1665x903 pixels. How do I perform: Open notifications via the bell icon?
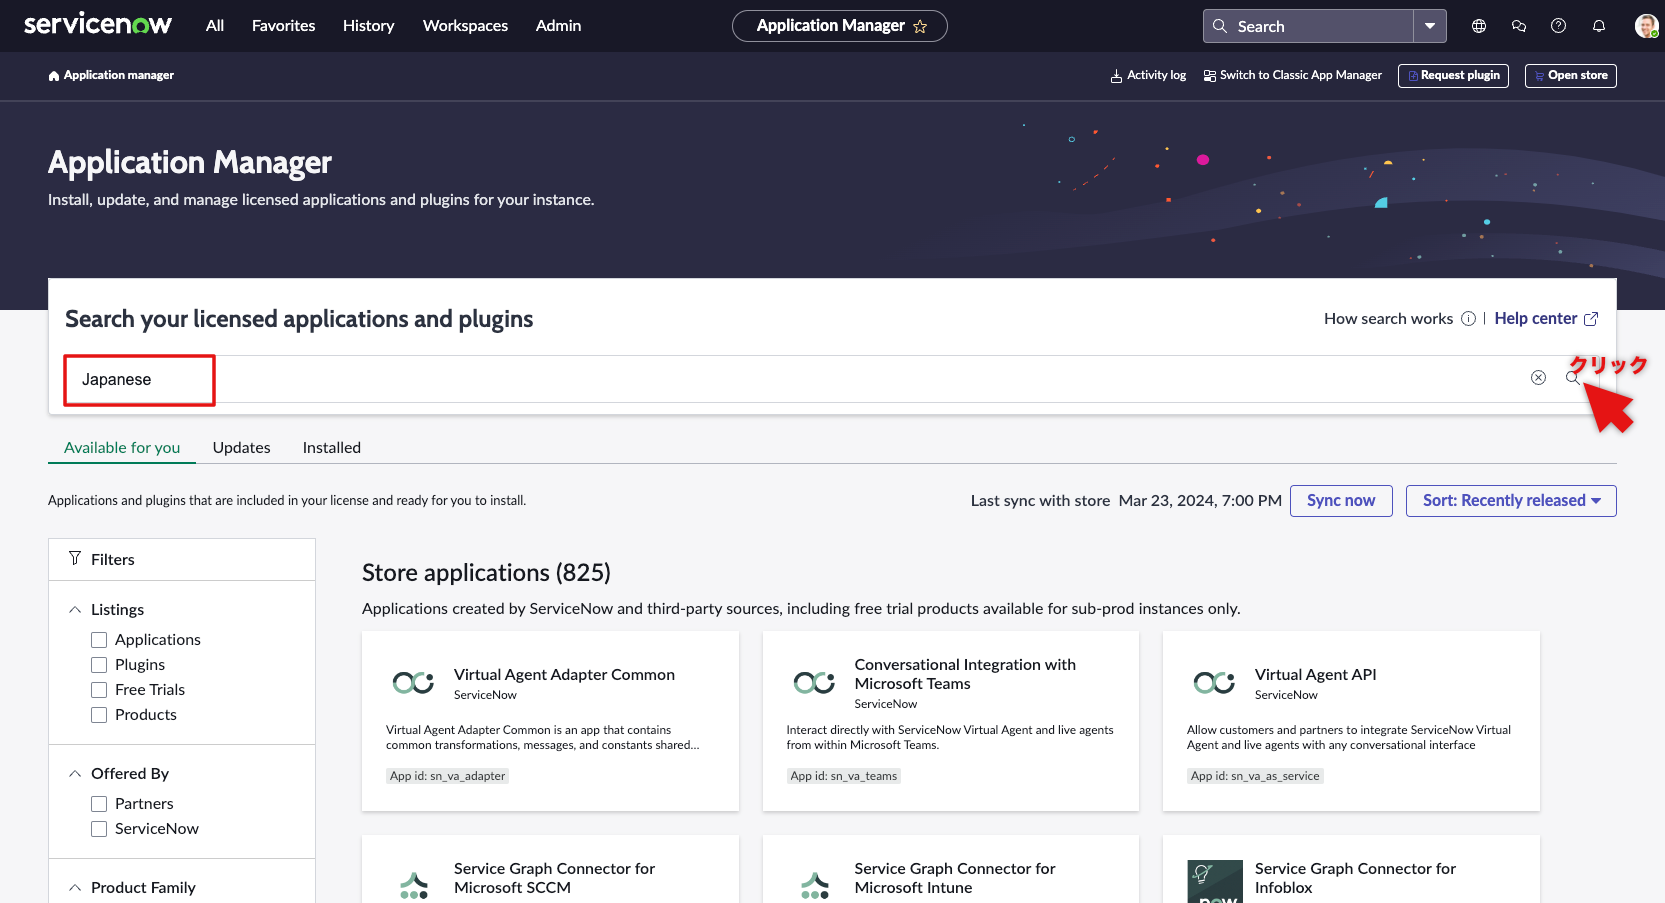(x=1598, y=25)
